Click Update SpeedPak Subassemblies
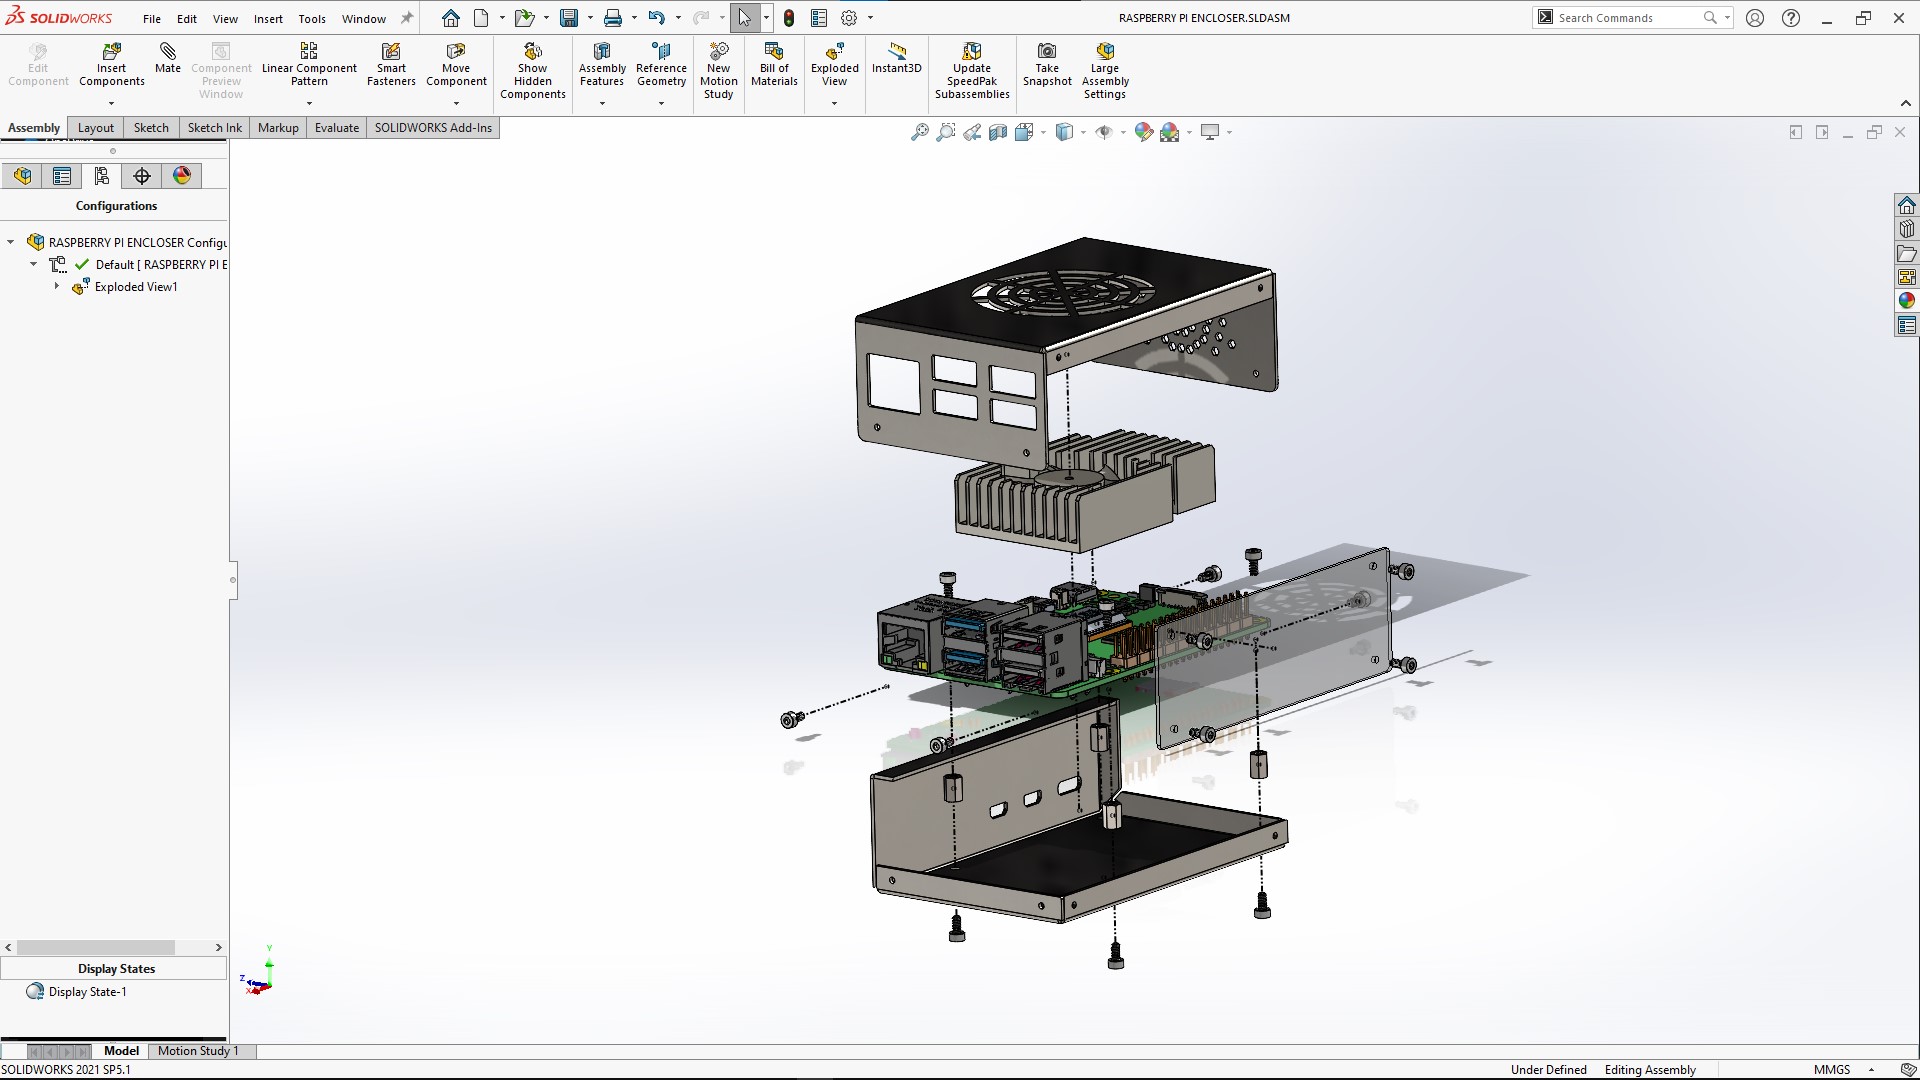Viewport: 1920px width, 1080px height. pyautogui.click(x=972, y=71)
